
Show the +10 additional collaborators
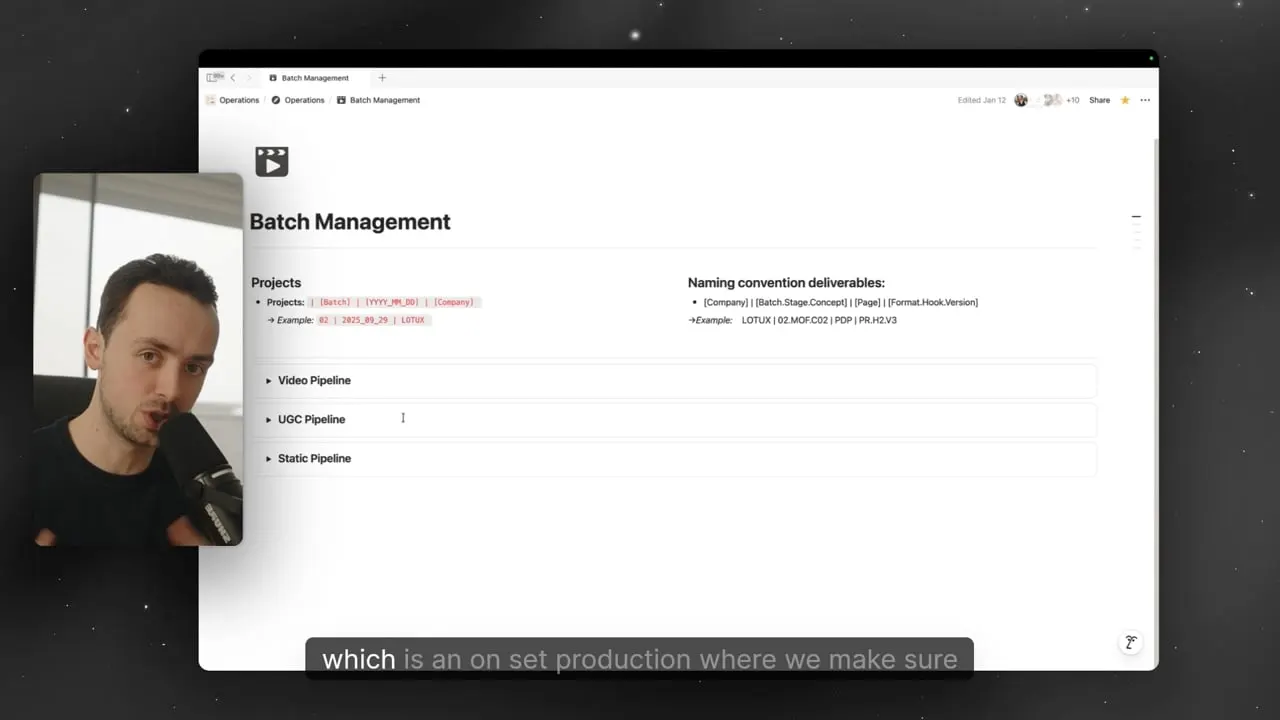[1072, 100]
